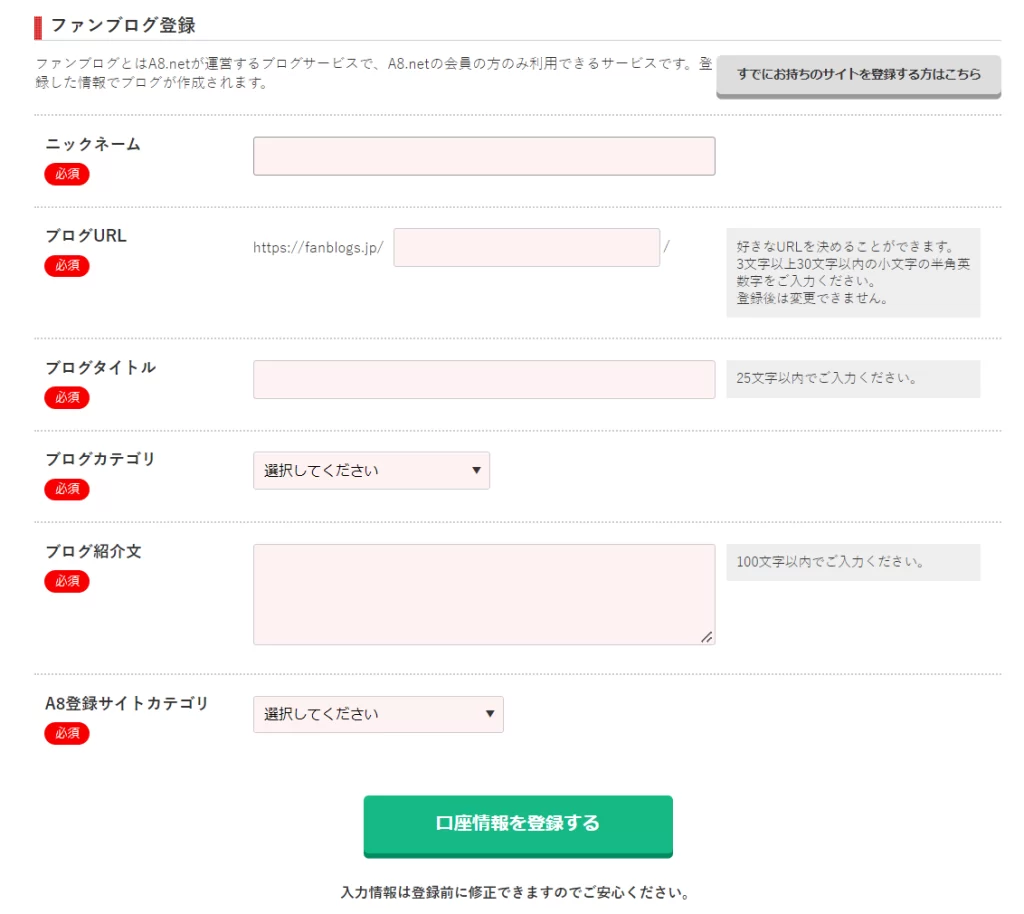Click the 必須 badge under A8登録サイトカテゴリ
Viewport: 1024px width, 914px height.
pyautogui.click(x=67, y=734)
